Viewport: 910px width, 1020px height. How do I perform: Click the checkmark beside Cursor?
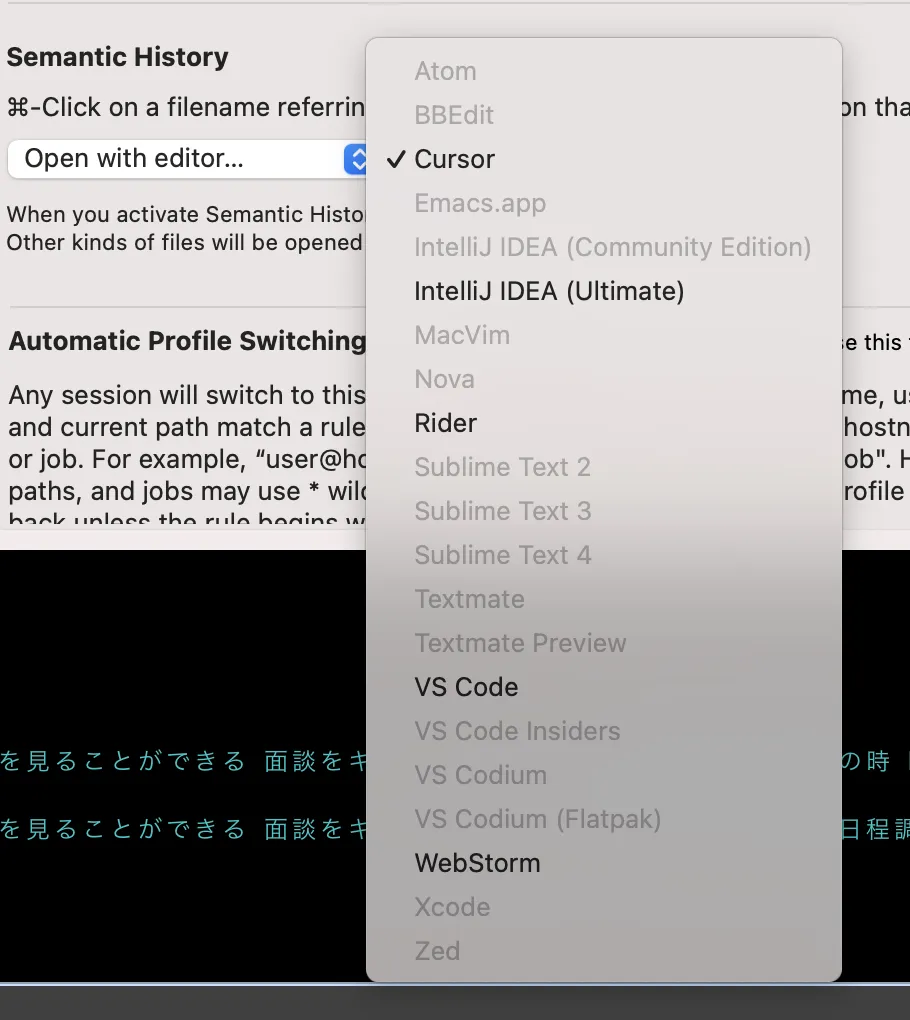pos(396,159)
